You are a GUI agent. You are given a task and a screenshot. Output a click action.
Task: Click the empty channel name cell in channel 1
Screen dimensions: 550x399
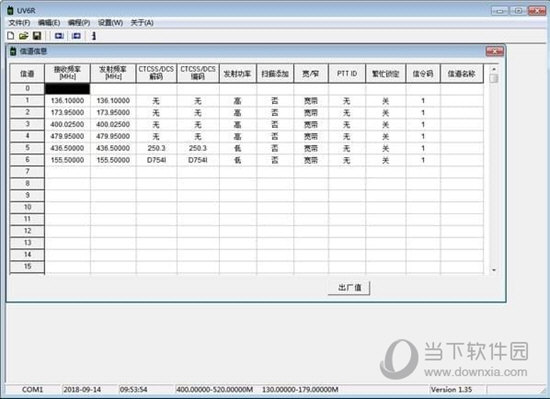click(x=462, y=101)
